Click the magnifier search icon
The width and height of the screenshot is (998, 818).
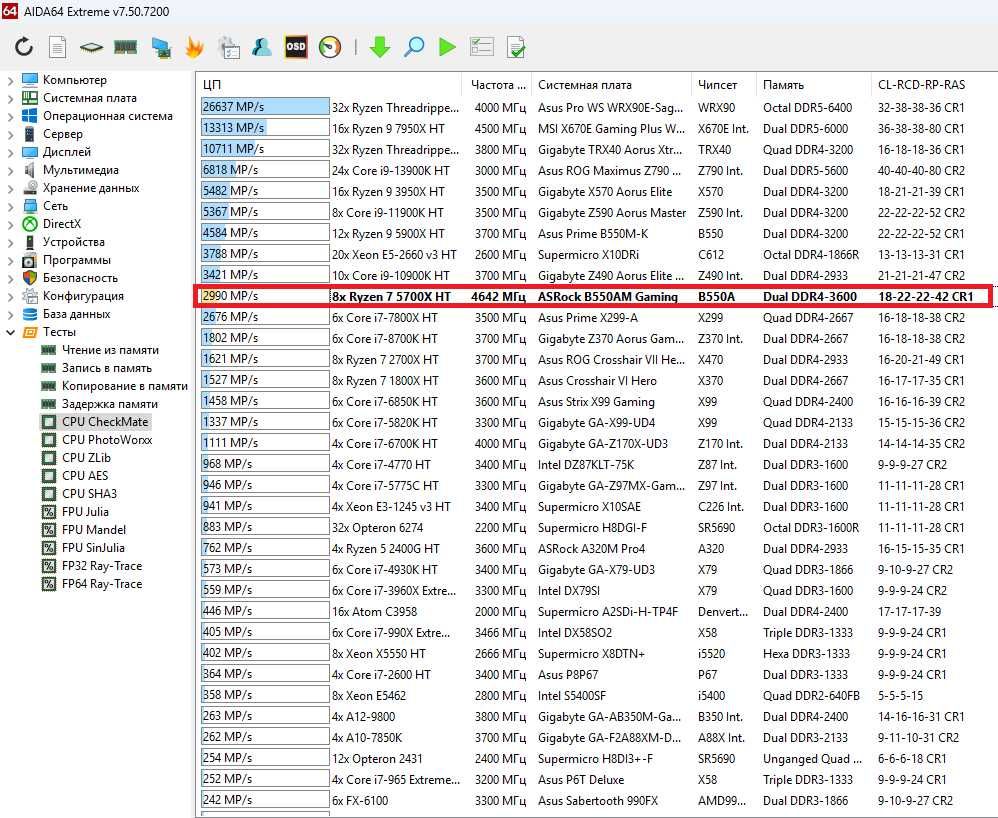[414, 46]
